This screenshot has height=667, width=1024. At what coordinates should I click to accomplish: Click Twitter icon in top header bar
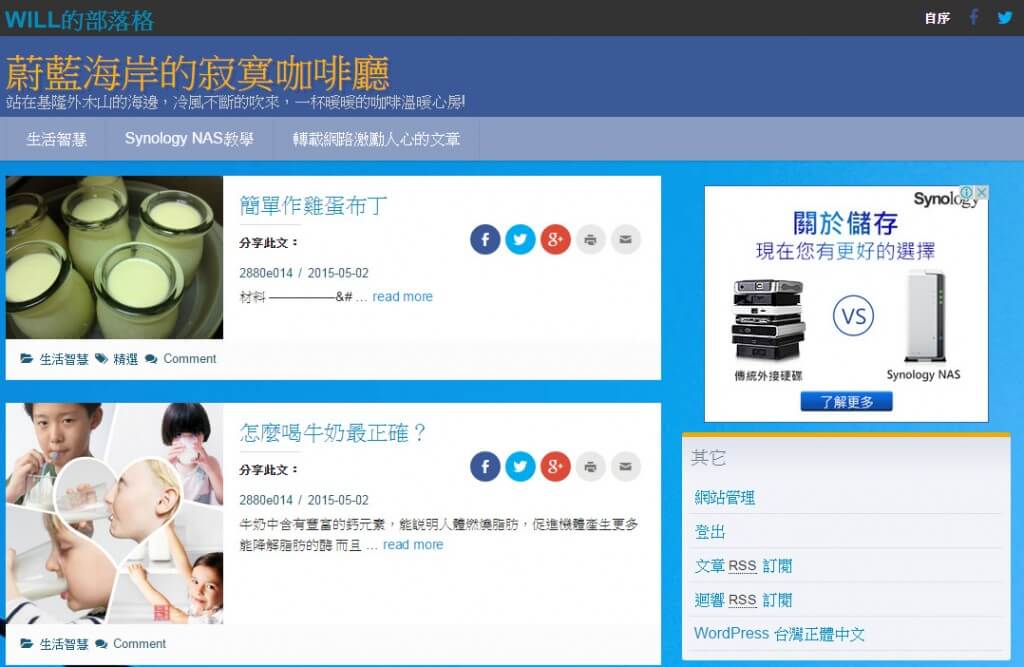point(1004,17)
